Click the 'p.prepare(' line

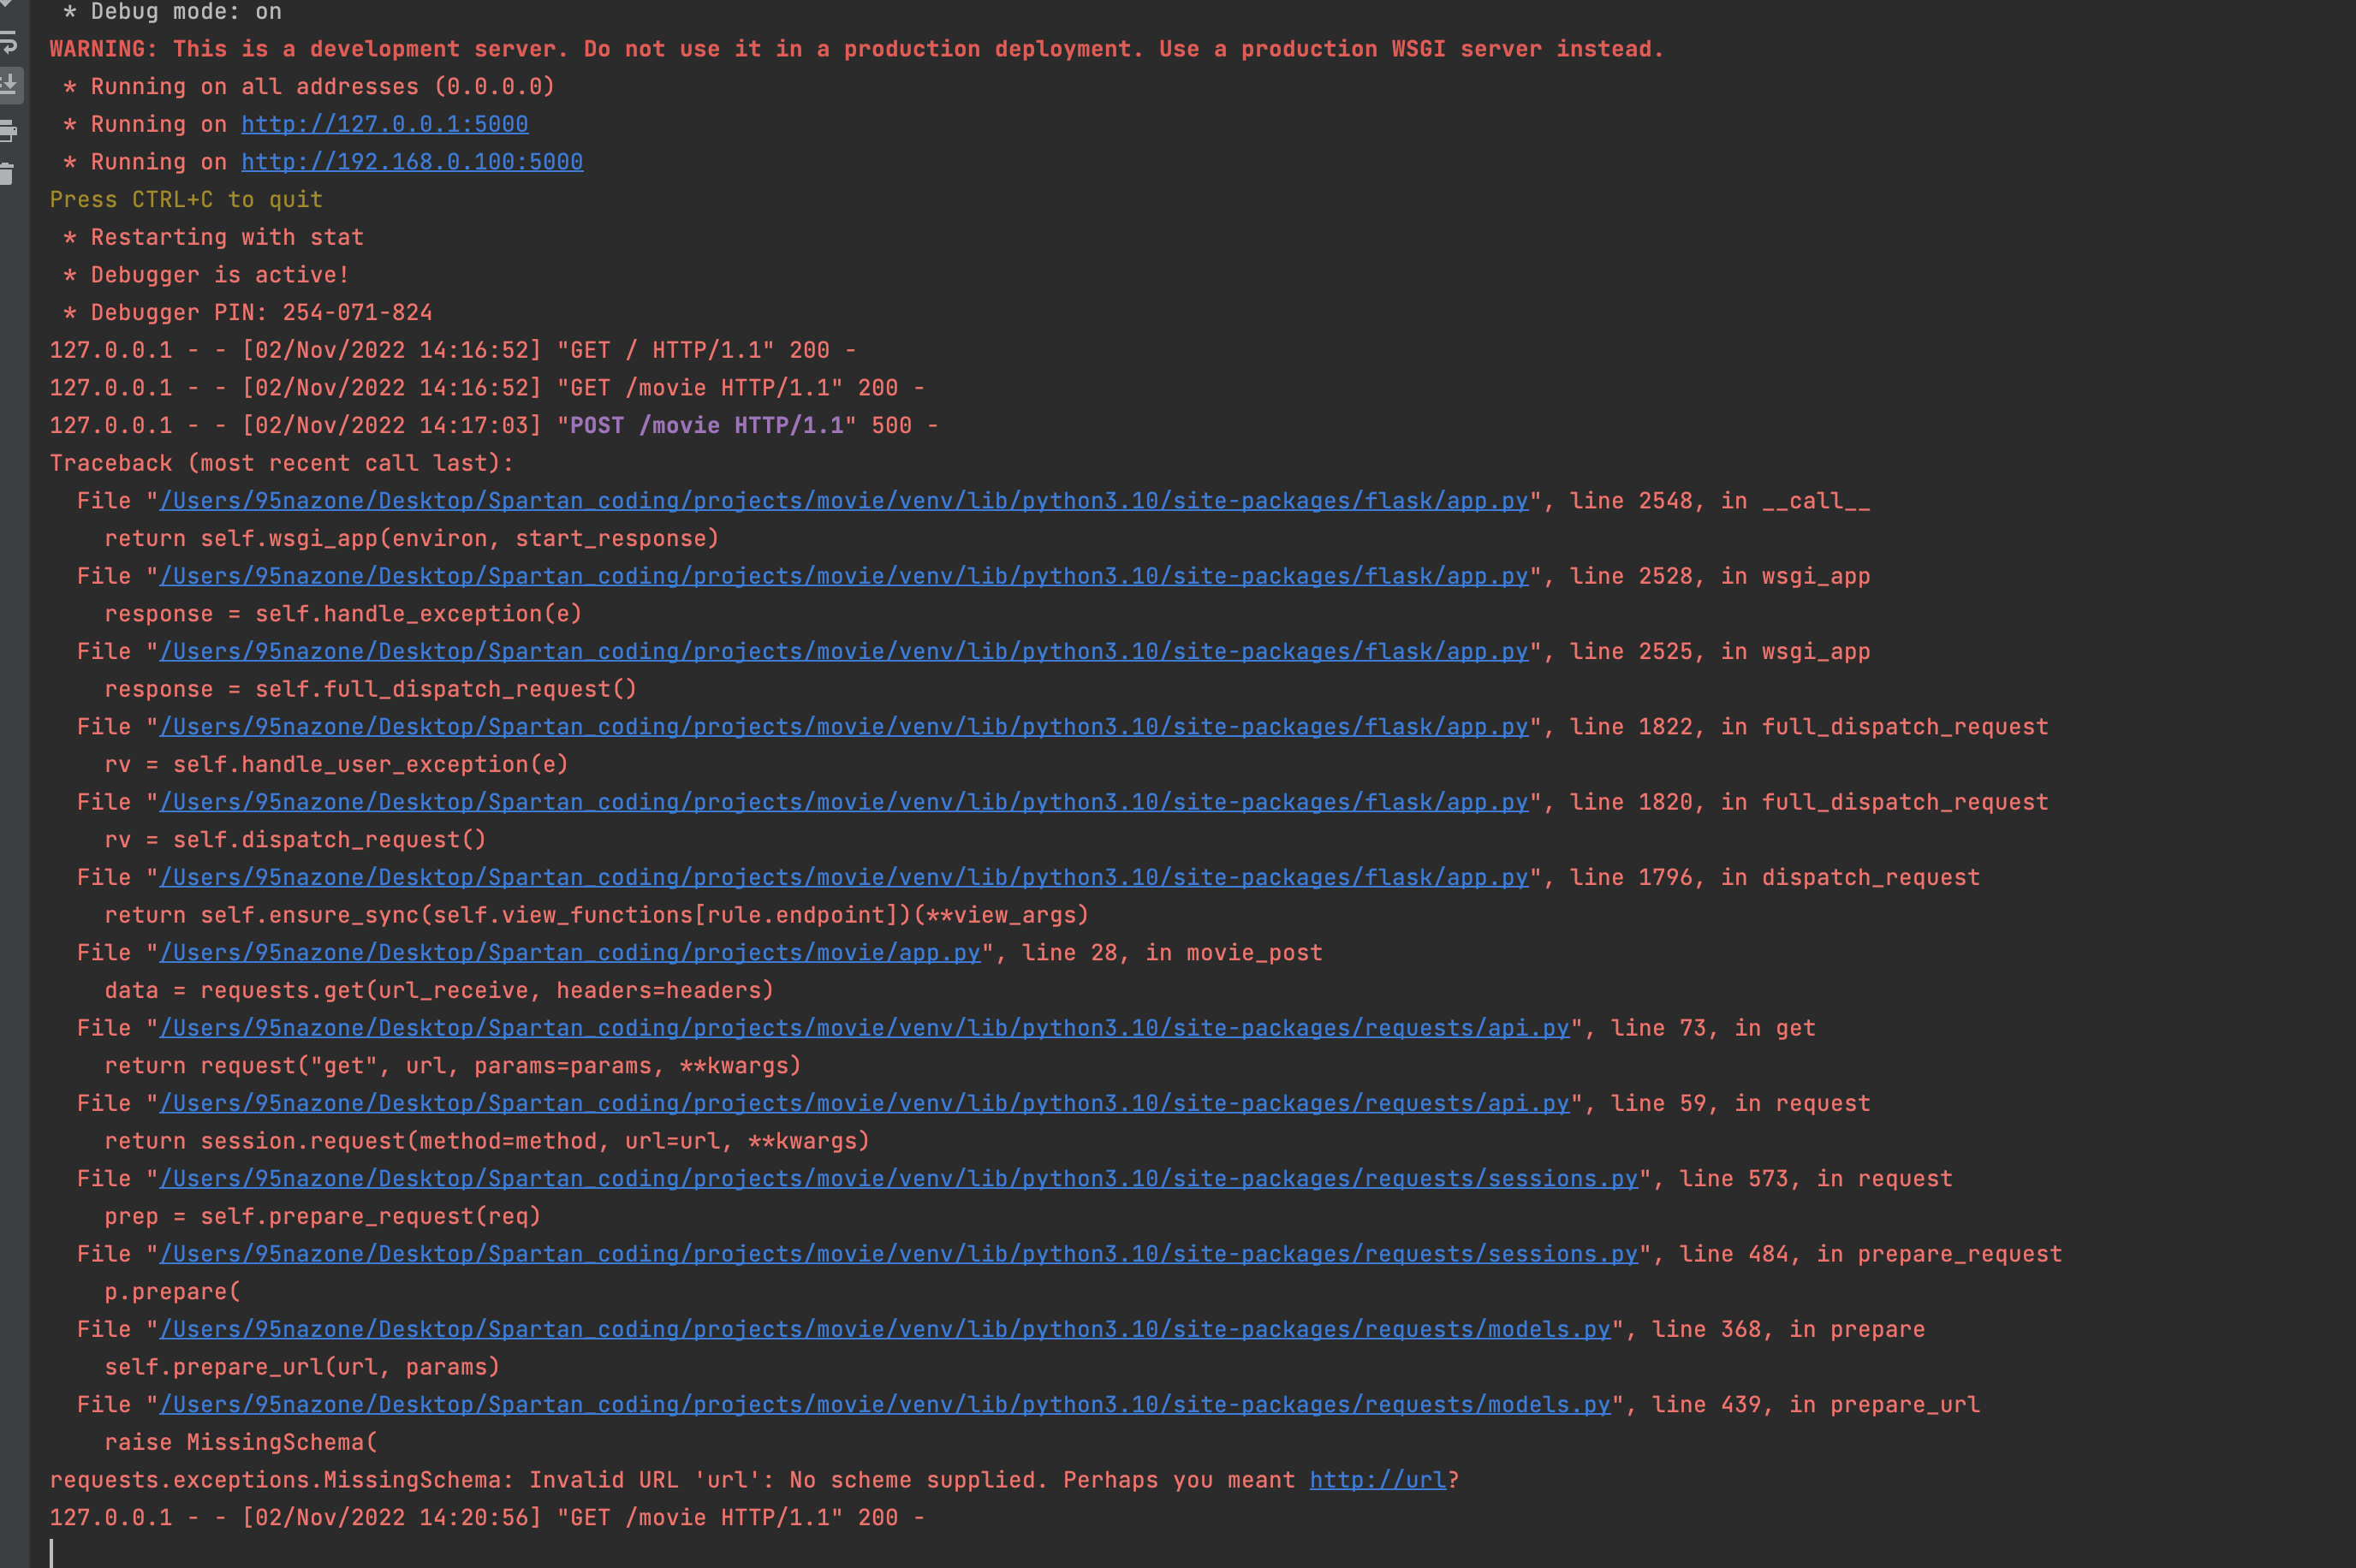click(172, 1292)
